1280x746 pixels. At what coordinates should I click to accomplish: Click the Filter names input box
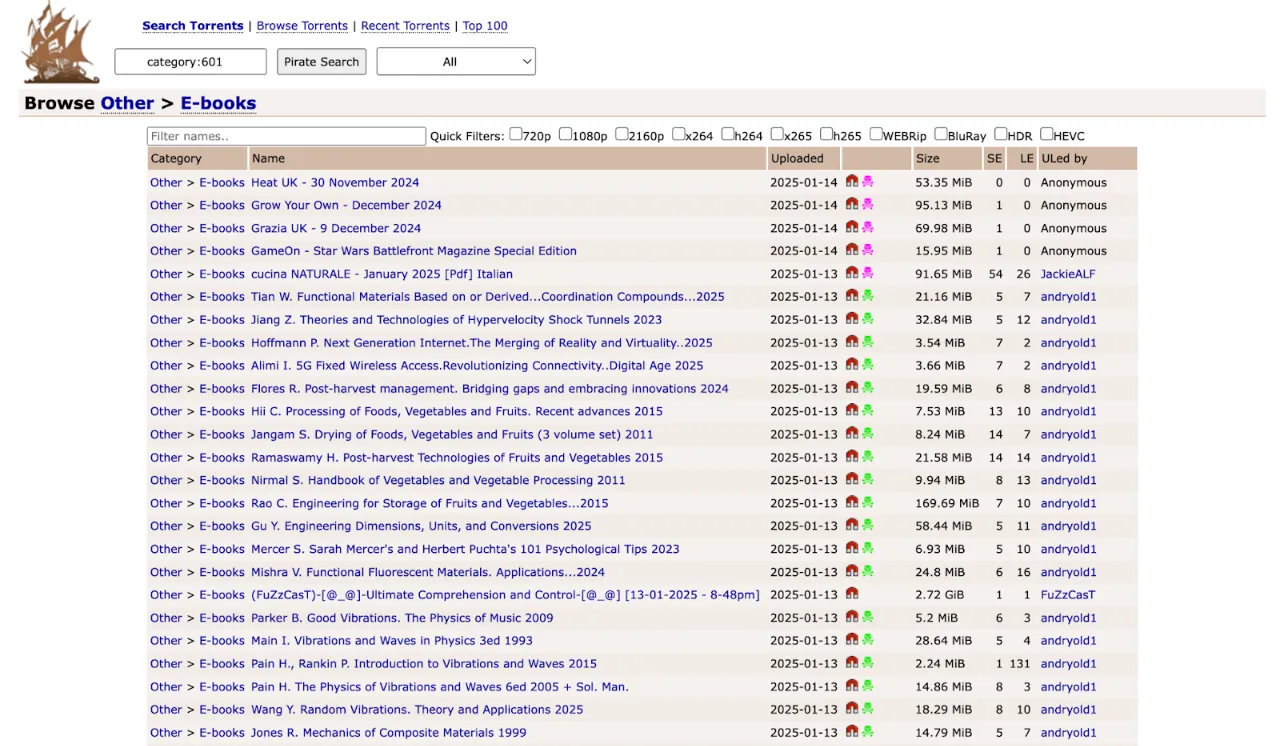[x=286, y=136]
